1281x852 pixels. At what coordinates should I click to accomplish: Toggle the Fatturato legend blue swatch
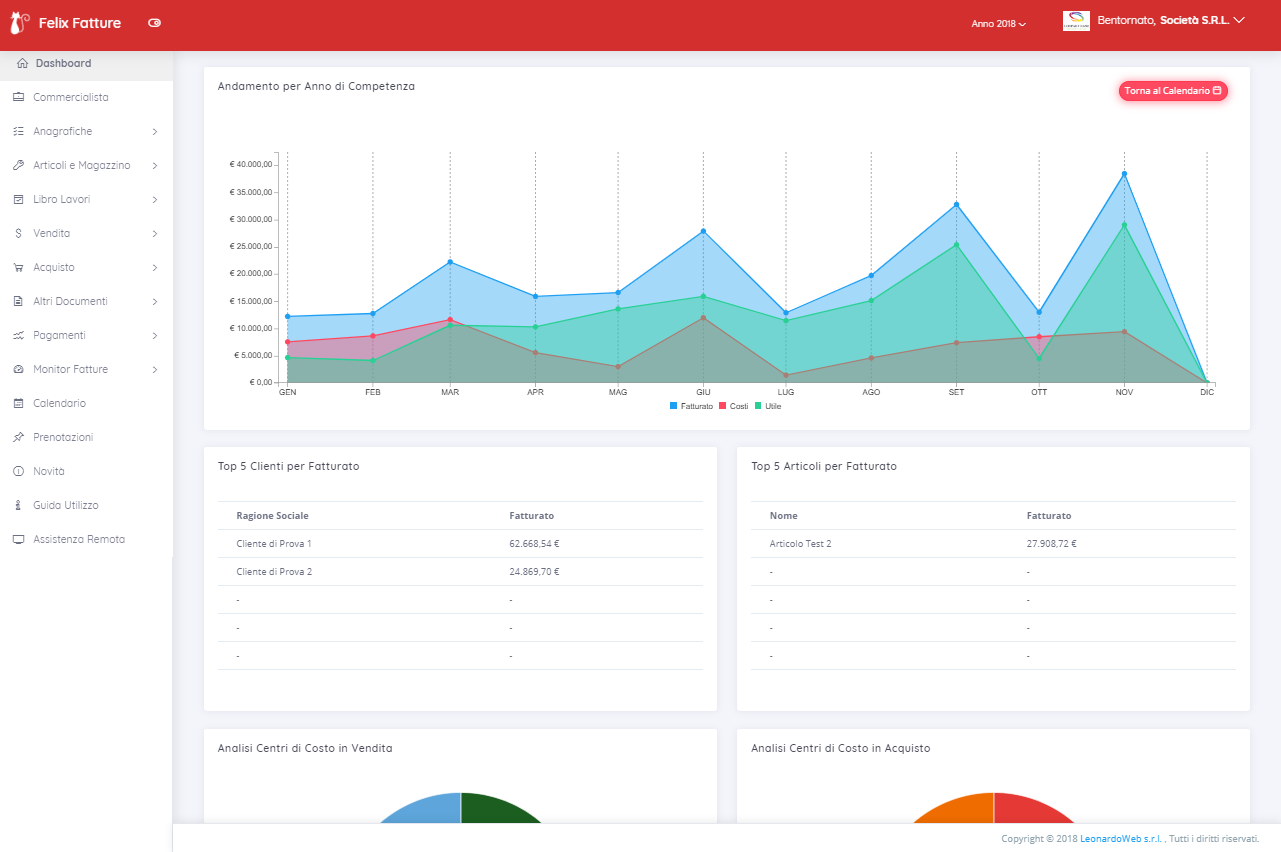pos(673,406)
